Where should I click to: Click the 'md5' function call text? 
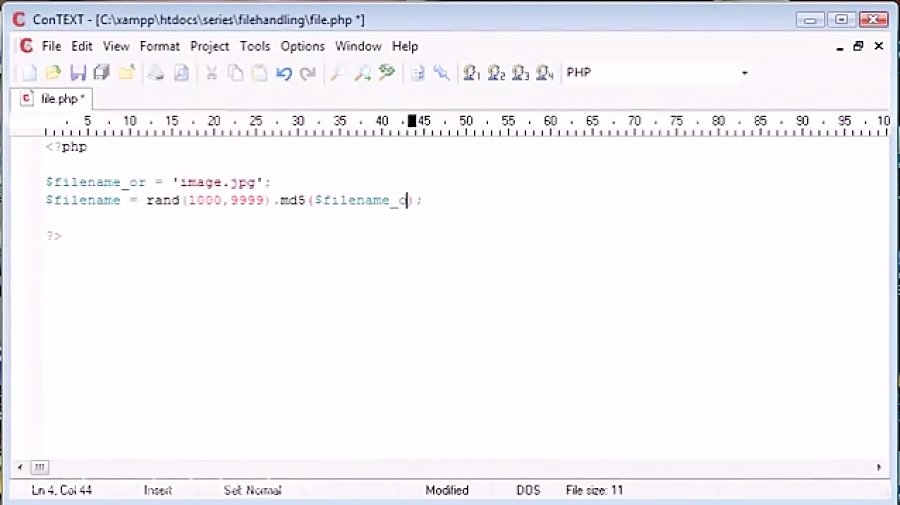point(292,200)
